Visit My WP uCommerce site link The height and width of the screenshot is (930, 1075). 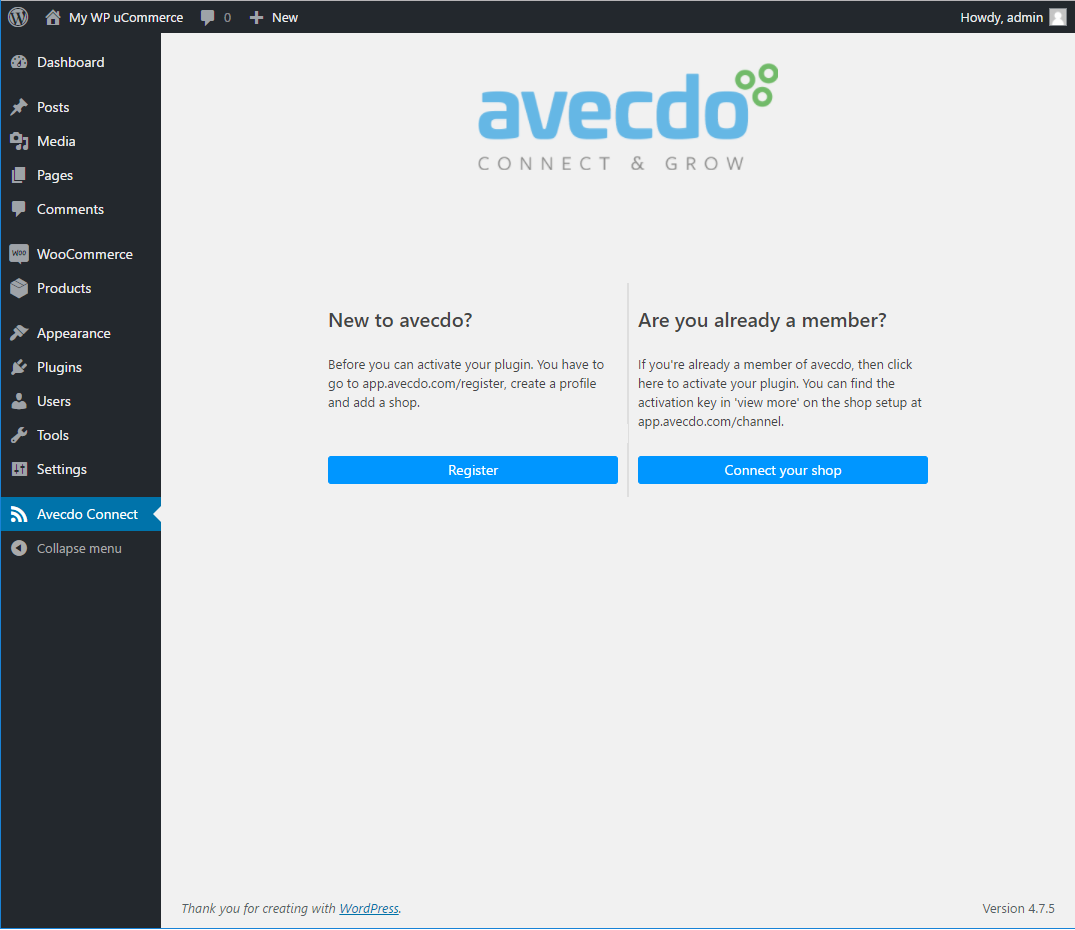(126, 17)
